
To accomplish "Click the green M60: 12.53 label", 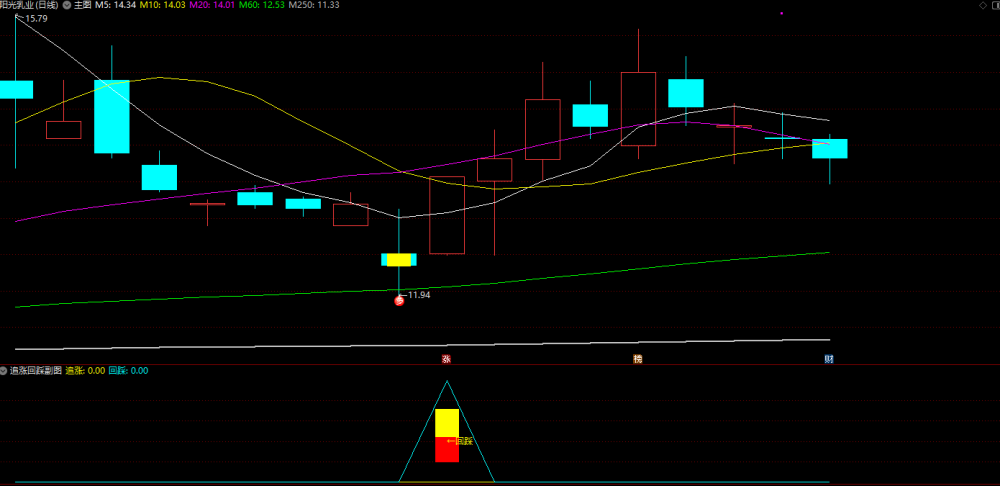I will tap(261, 5).
